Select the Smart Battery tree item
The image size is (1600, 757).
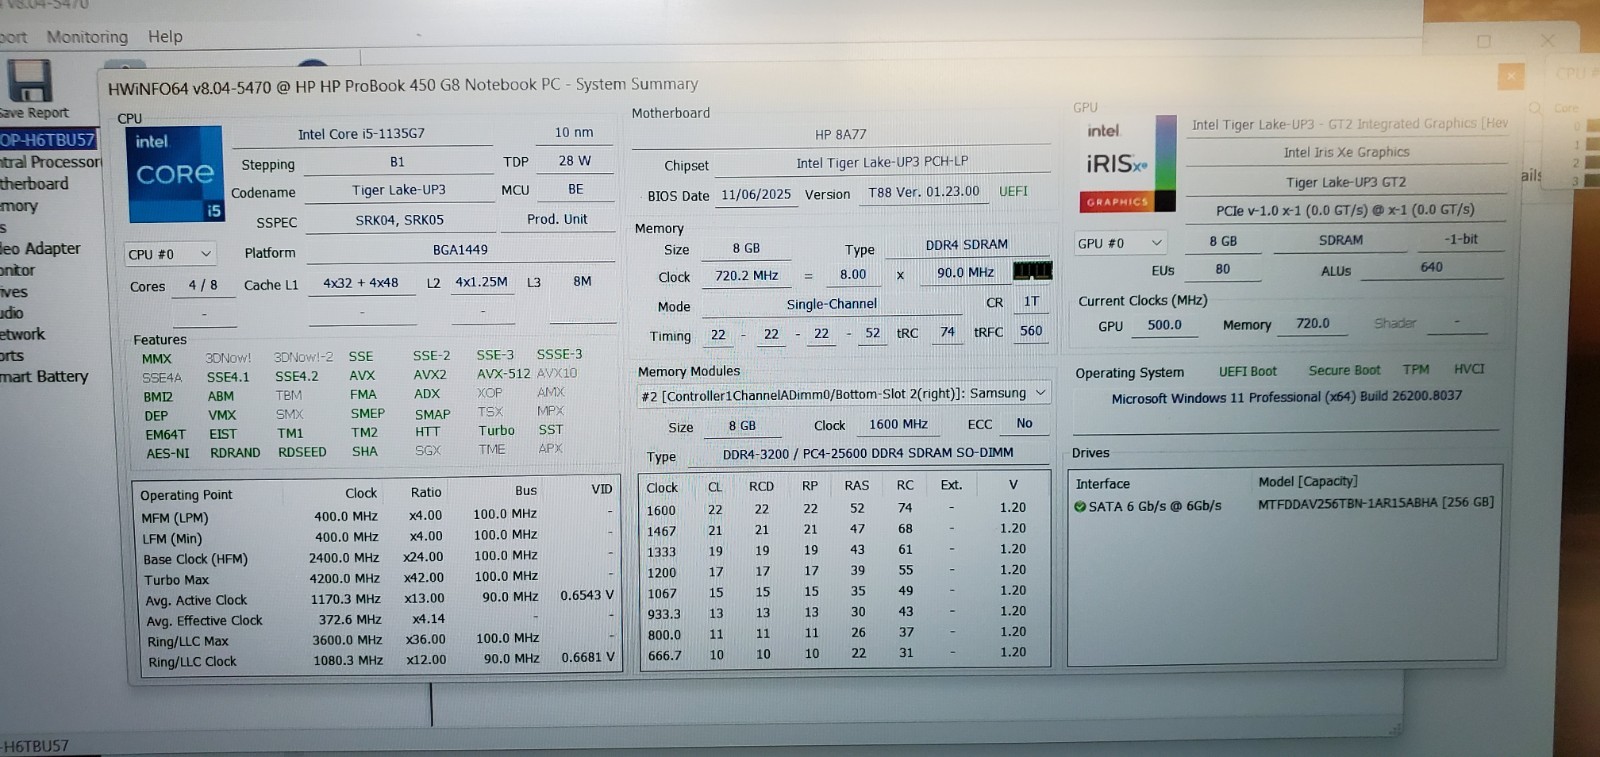click(44, 377)
